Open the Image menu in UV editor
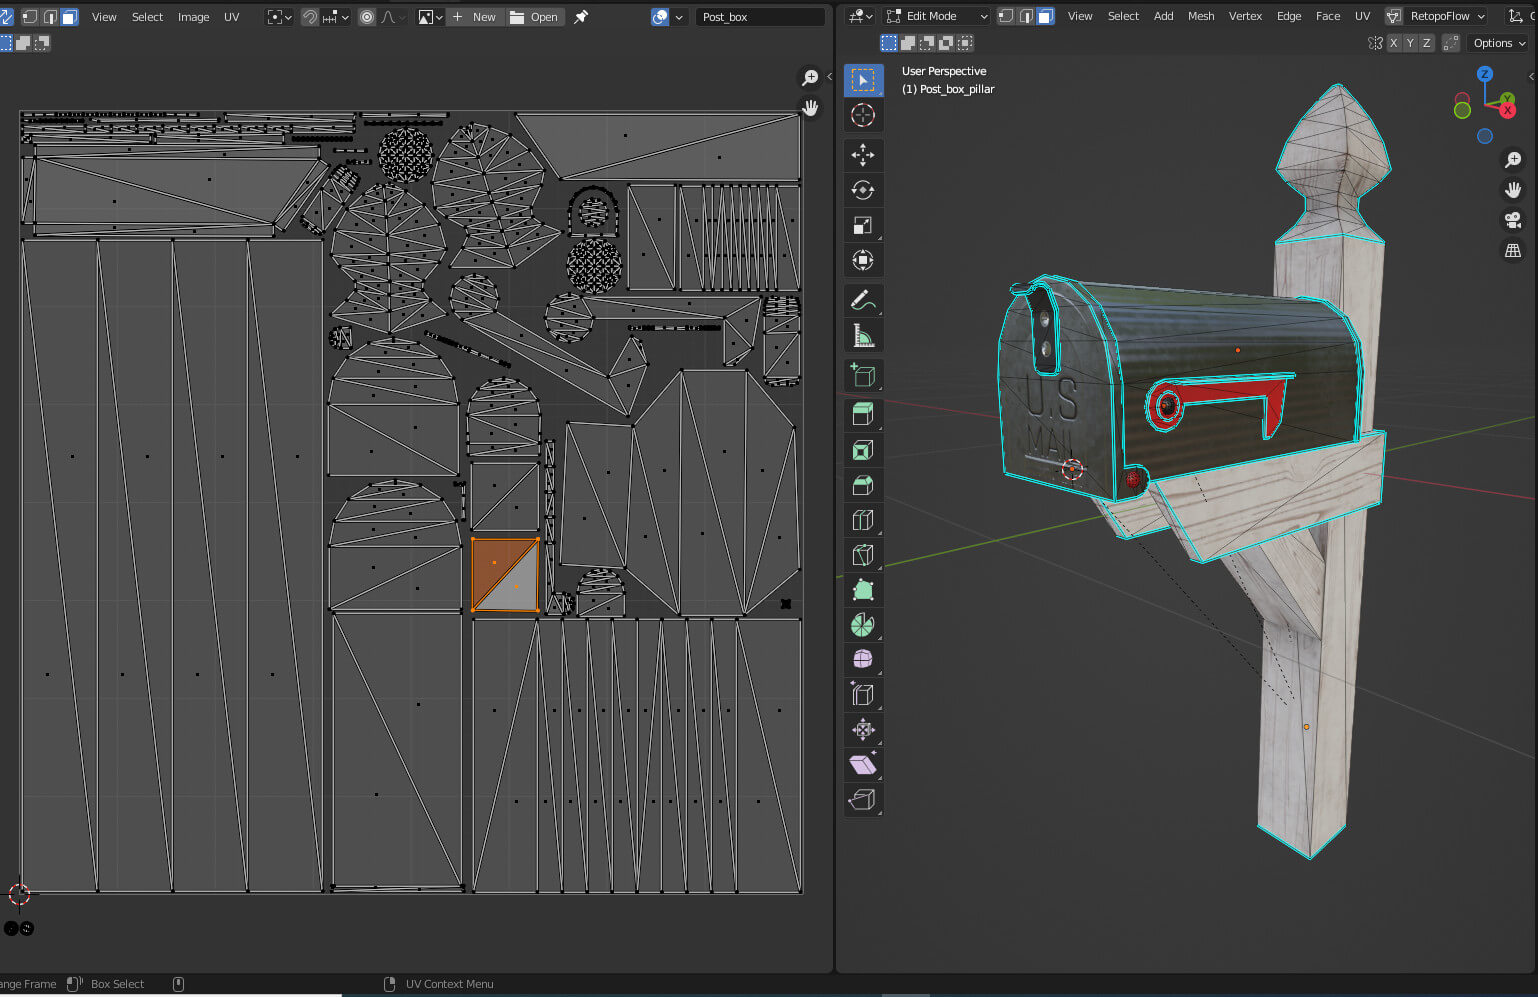This screenshot has height=997, width=1538. pos(193,17)
